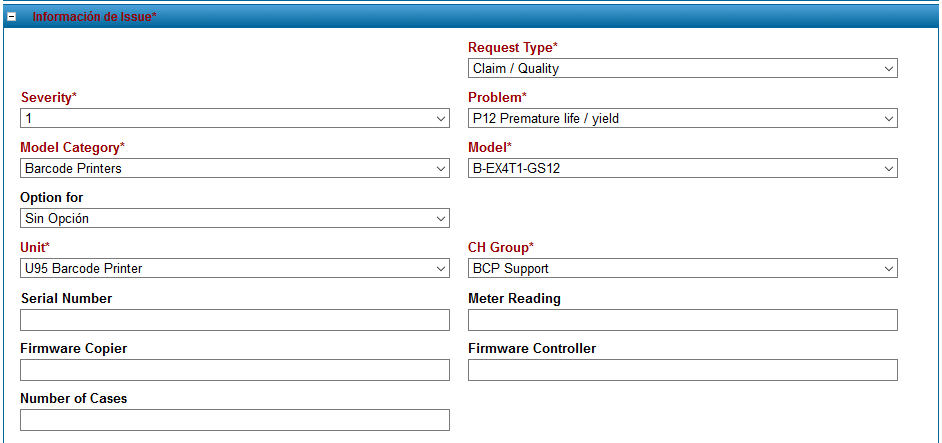This screenshot has height=443, width=942.
Task: Open the Problem dropdown
Action: 682,119
